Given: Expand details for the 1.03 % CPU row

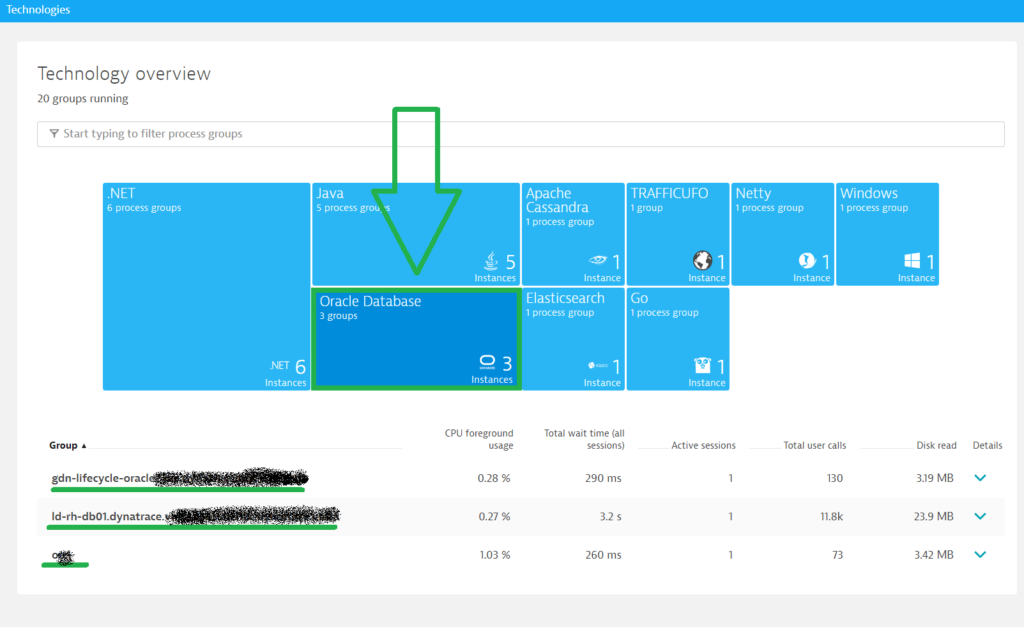Looking at the screenshot, I should pos(980,555).
